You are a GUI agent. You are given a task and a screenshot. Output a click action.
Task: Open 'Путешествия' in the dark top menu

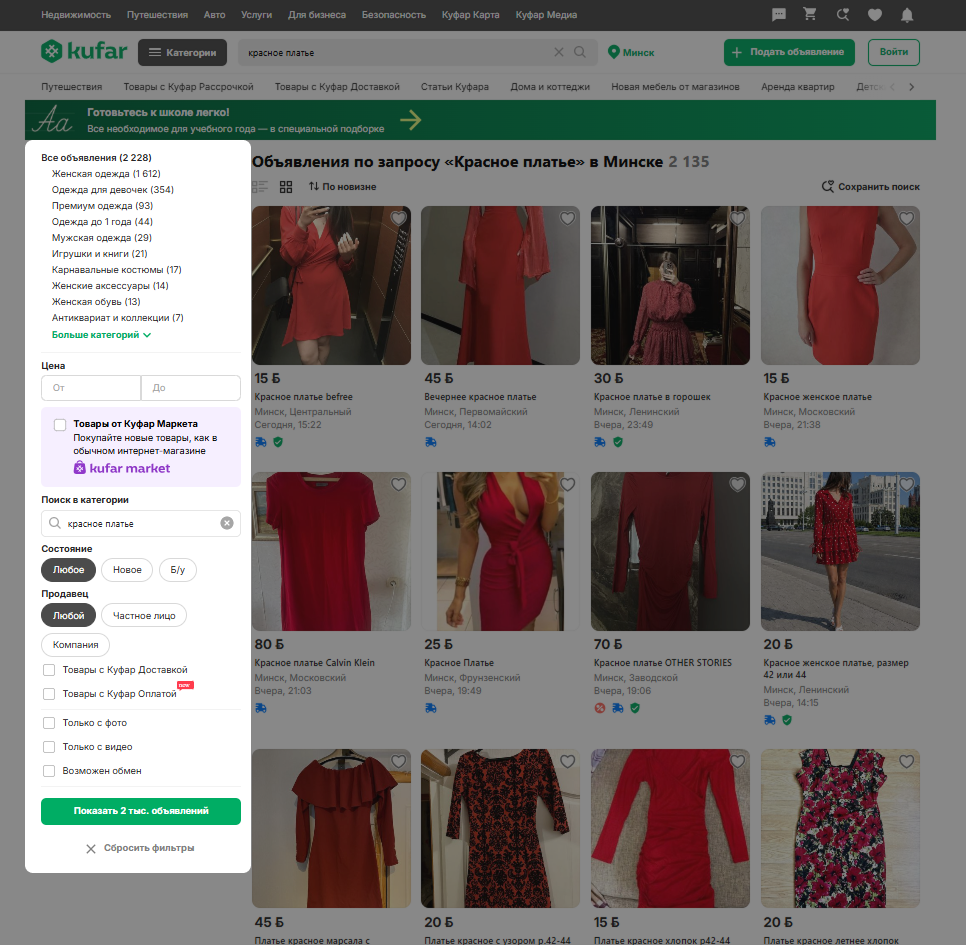pos(157,15)
